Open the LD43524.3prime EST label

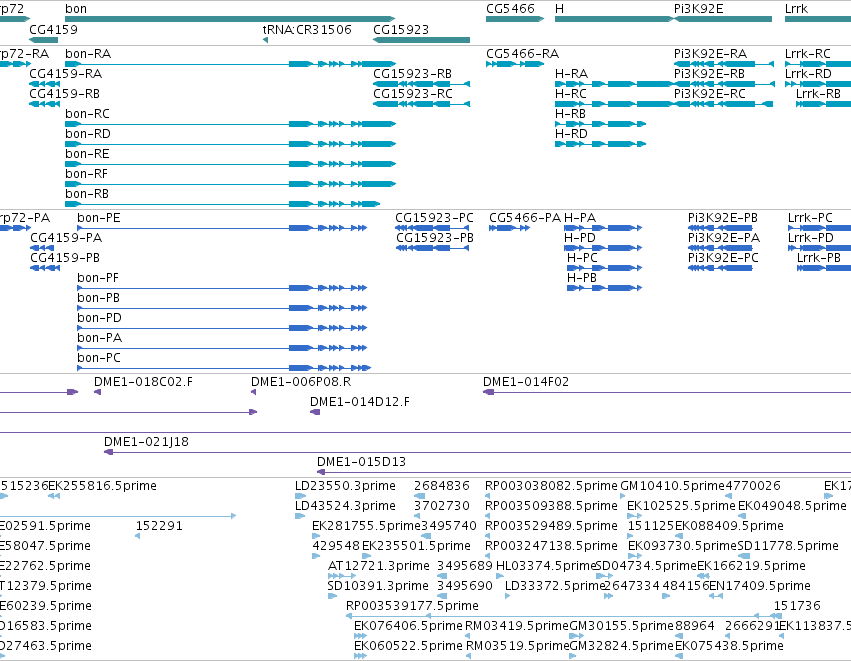(x=345, y=506)
